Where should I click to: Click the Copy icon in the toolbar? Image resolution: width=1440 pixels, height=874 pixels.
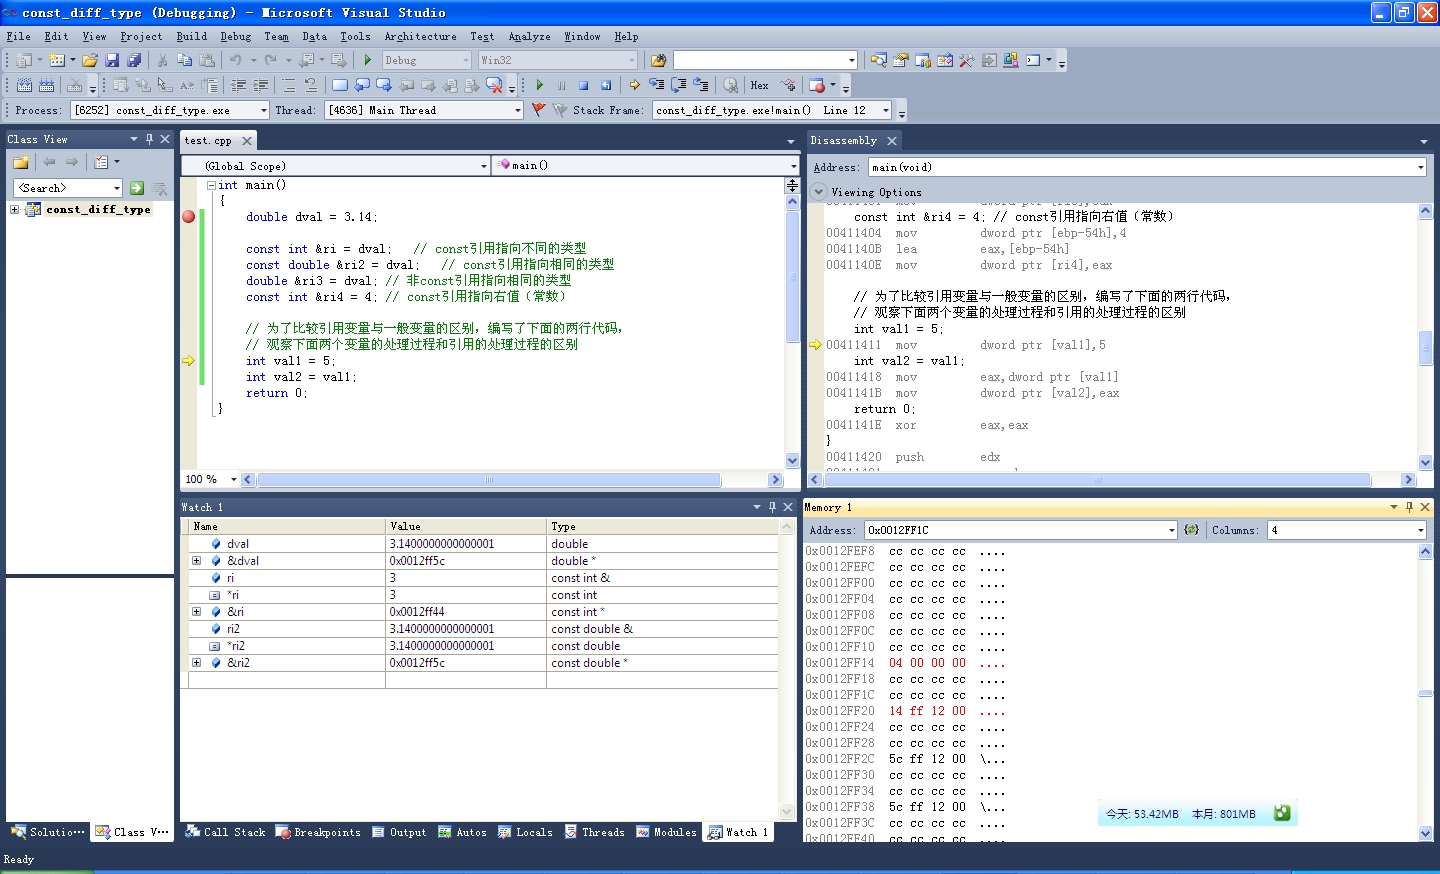pyautogui.click(x=184, y=60)
